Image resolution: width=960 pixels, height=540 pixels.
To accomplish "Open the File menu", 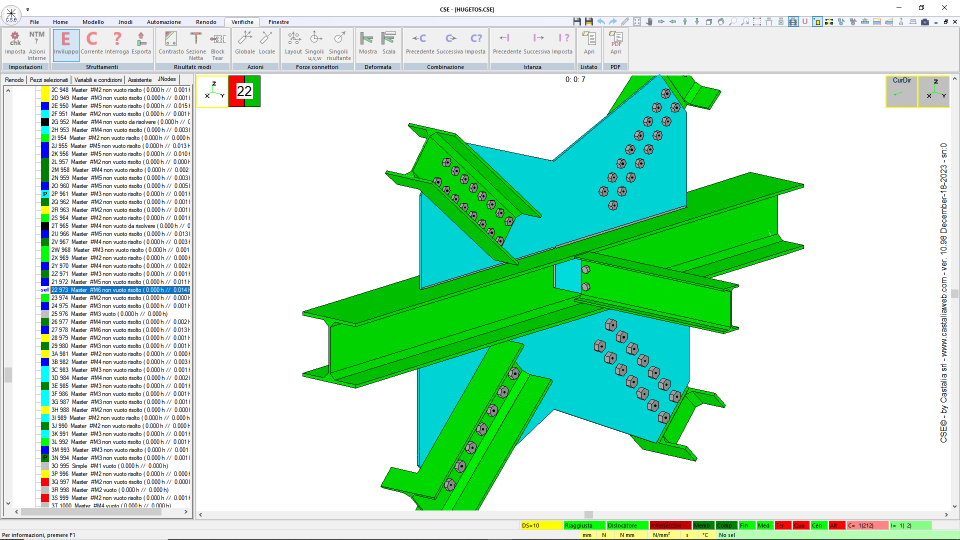I will (x=34, y=22).
